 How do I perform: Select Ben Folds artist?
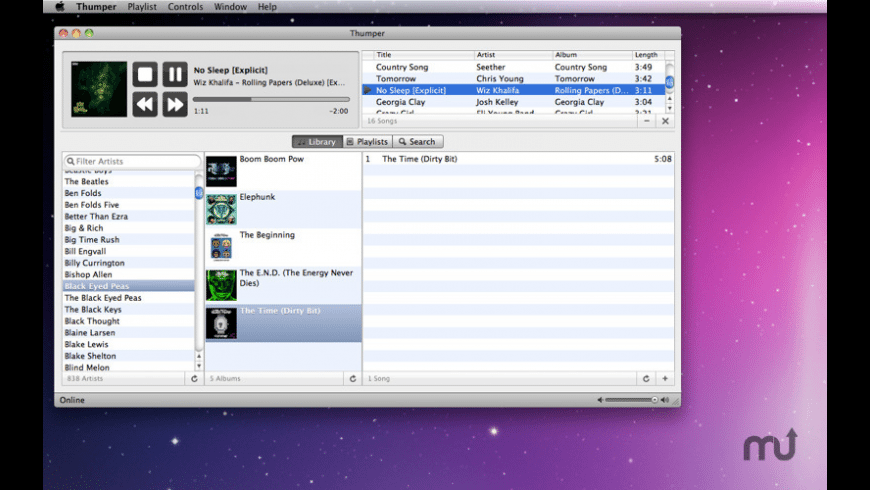(x=129, y=193)
